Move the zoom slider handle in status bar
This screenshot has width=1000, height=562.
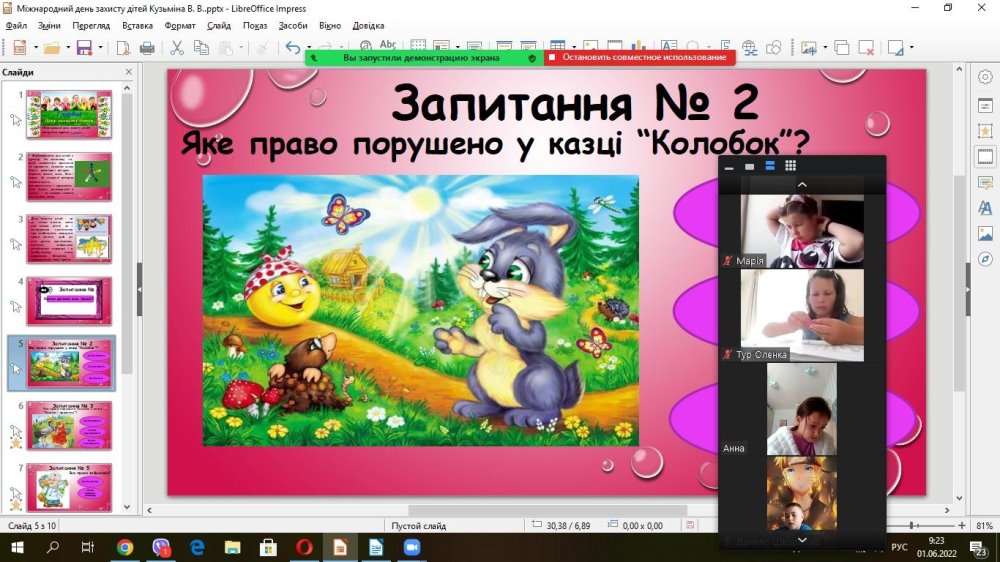point(912,525)
